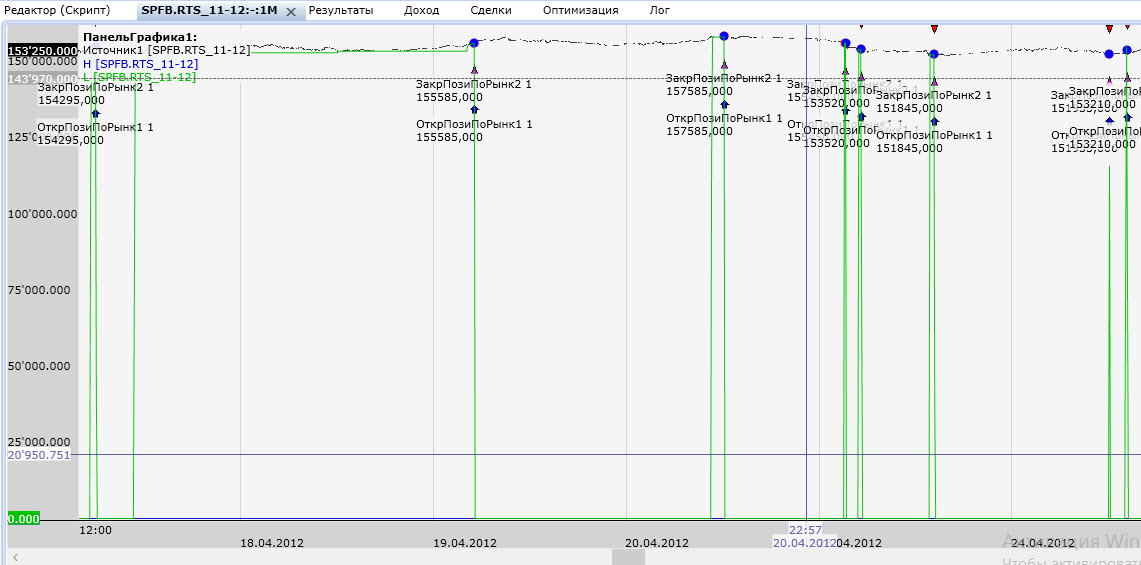The height and width of the screenshot is (565, 1141).
Task: Click the green L [SPFB.RTS_11-12] legend entry
Action: click(x=140, y=77)
